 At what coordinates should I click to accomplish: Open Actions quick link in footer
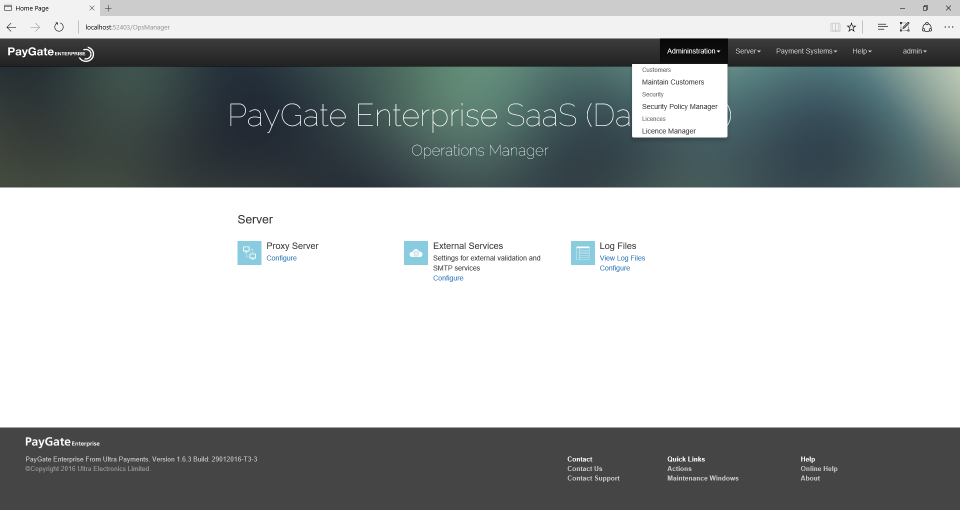pos(679,469)
